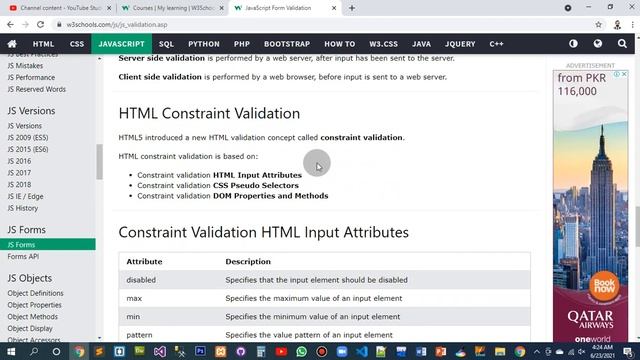Open Word from taskbar
Viewport: 640px width, 360px height.
pos(421,351)
